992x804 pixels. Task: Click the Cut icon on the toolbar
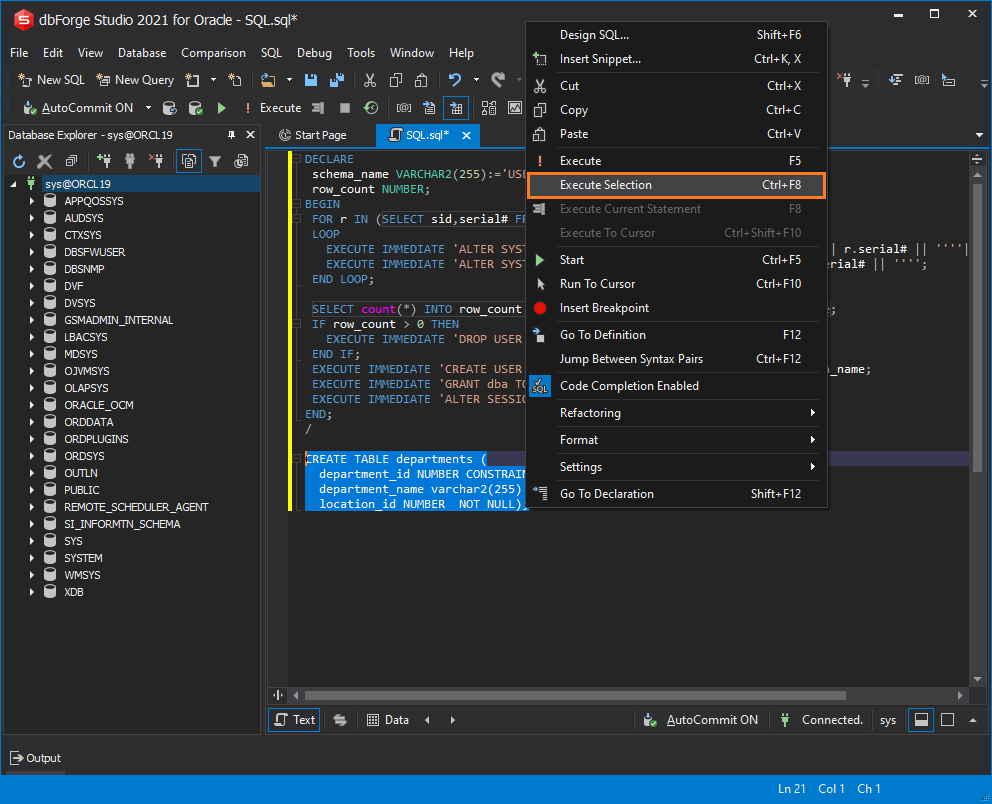point(368,79)
